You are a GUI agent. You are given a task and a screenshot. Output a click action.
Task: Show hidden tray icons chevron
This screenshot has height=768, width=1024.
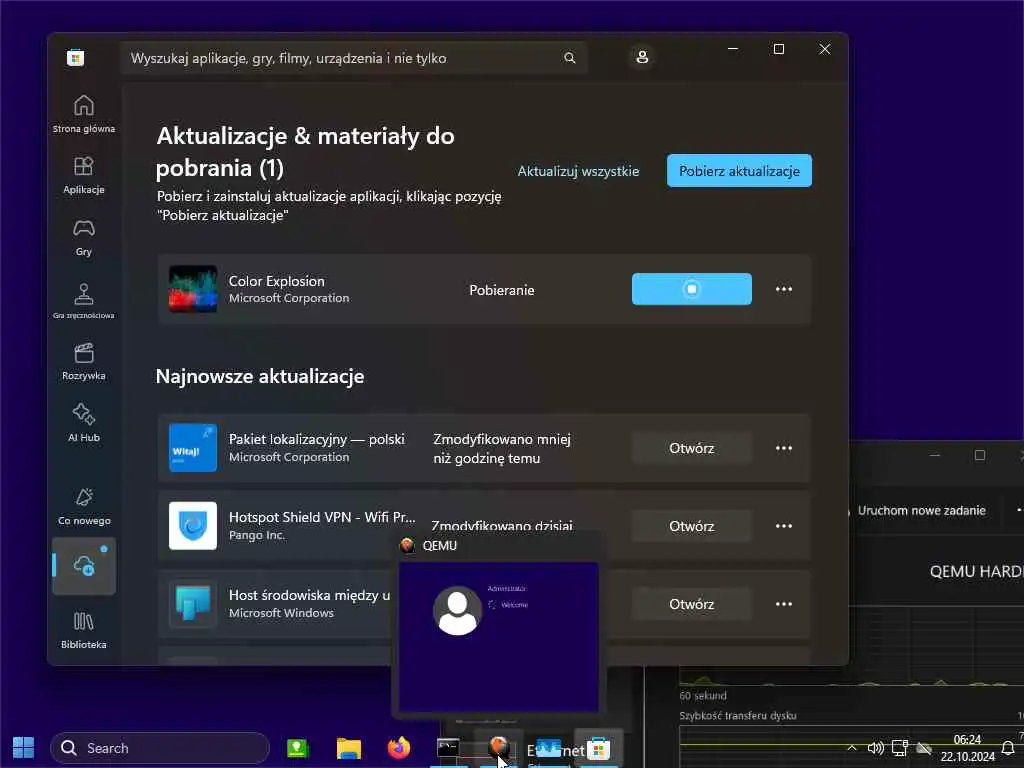point(852,748)
